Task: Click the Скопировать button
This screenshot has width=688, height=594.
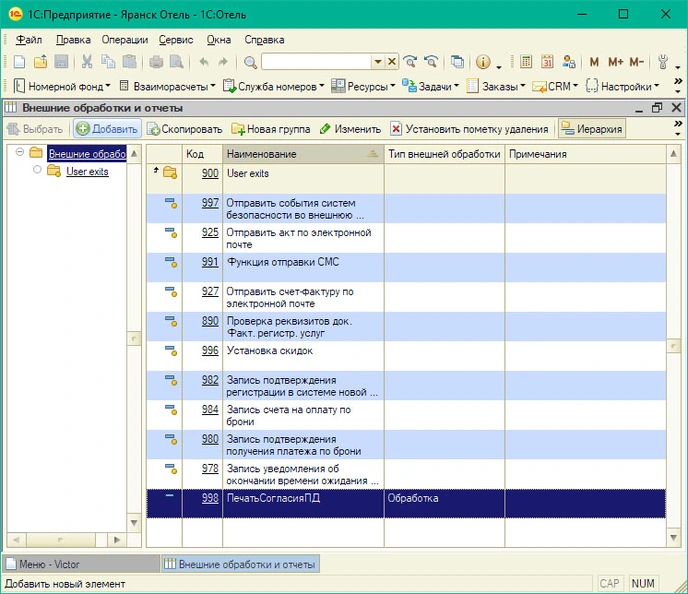Action: point(184,129)
